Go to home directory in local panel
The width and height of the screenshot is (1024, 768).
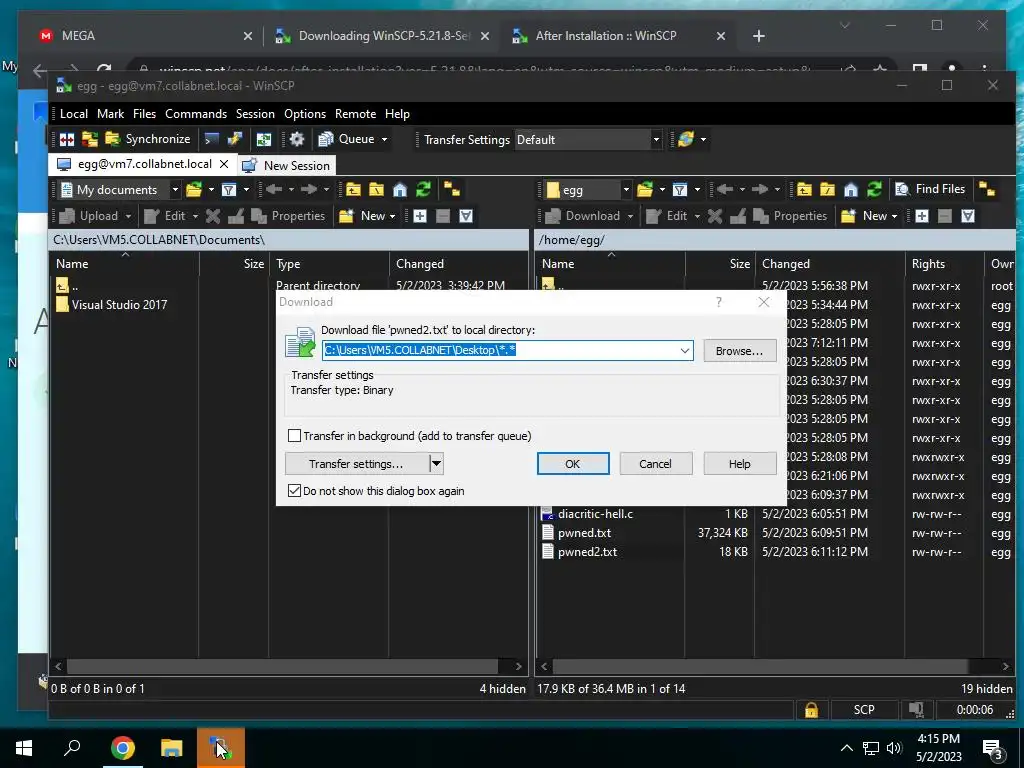pyautogui.click(x=400, y=190)
